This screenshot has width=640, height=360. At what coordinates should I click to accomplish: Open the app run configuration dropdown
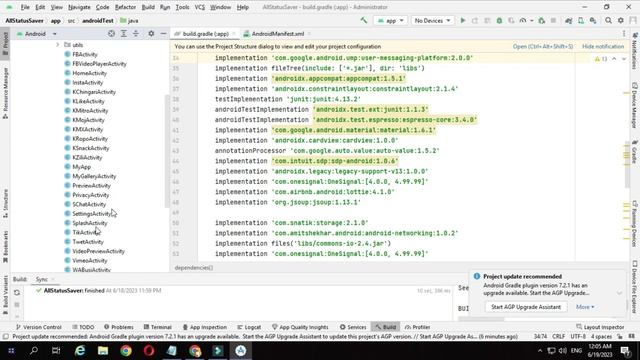390,20
